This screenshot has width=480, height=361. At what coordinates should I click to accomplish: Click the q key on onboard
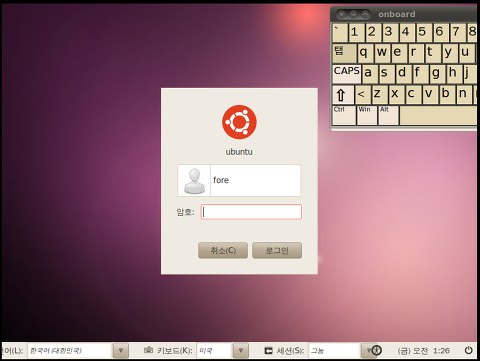(365, 54)
